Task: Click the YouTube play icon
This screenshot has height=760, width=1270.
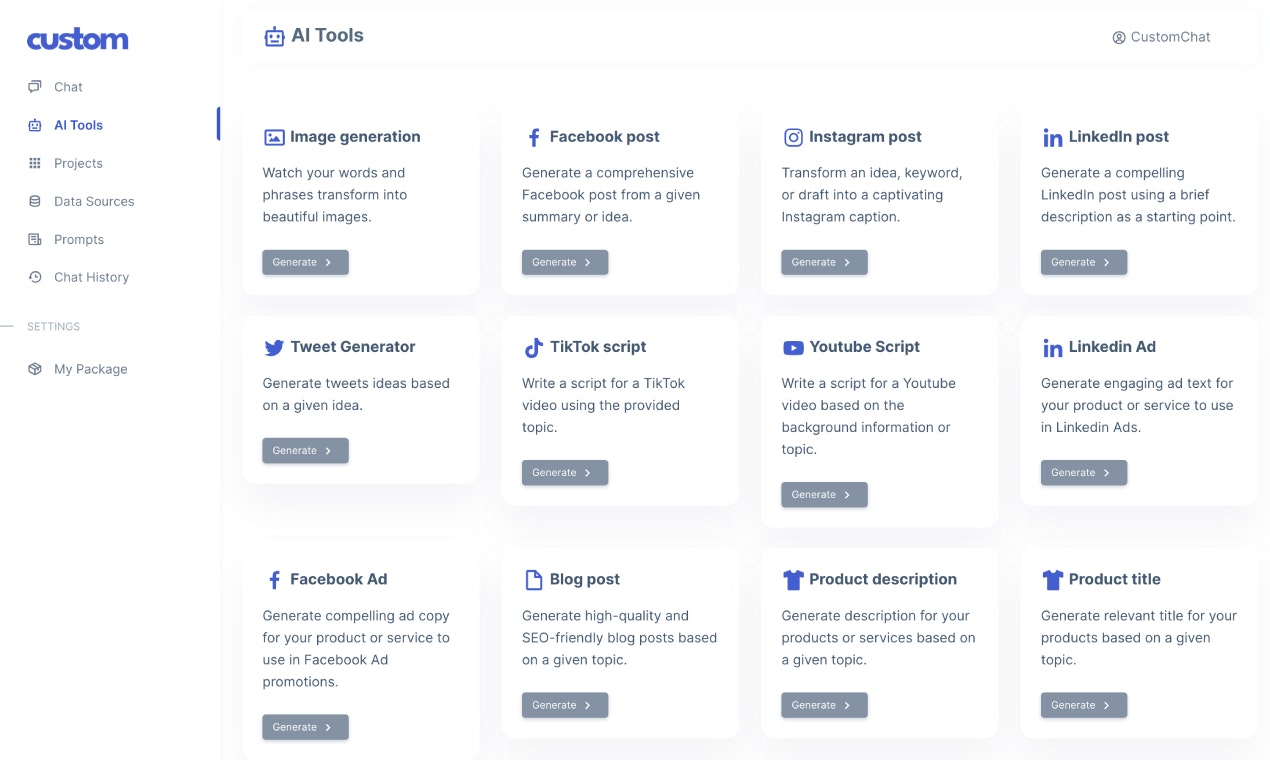Action: (x=793, y=348)
